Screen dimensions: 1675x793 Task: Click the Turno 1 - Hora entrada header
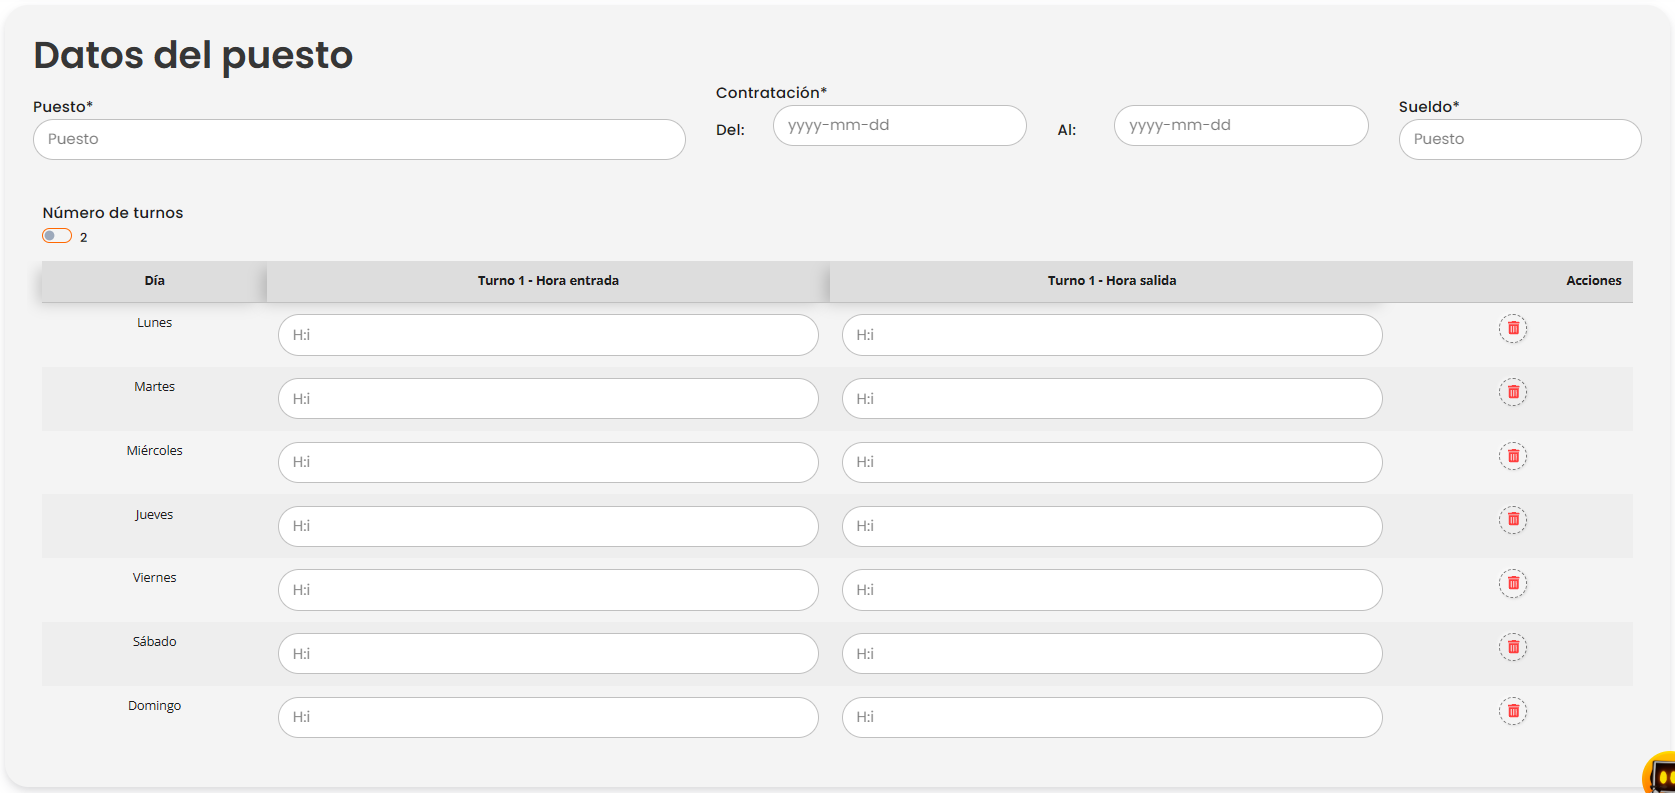548,281
